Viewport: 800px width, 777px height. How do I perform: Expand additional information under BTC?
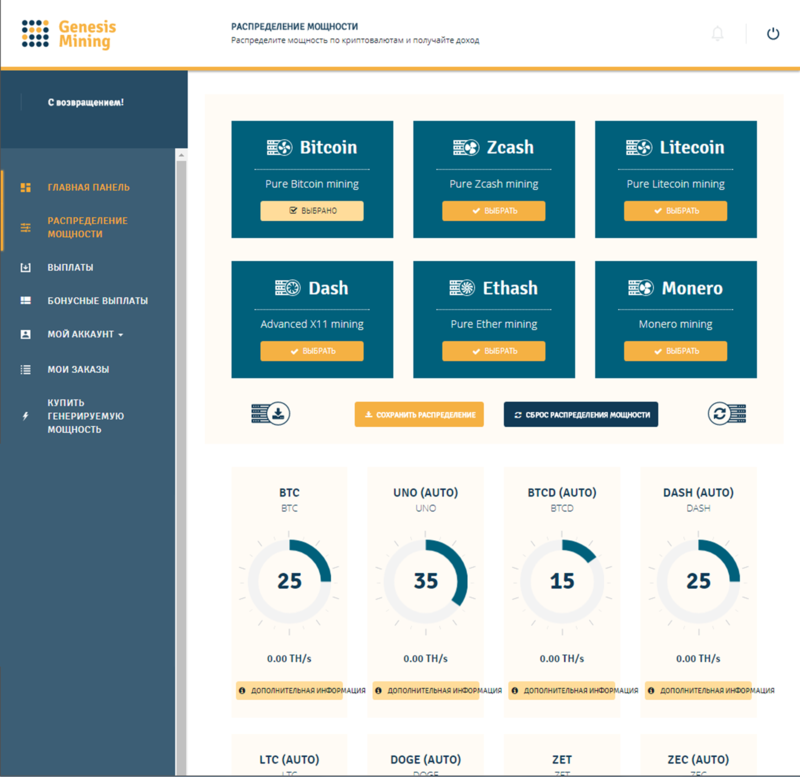pyautogui.click(x=289, y=690)
